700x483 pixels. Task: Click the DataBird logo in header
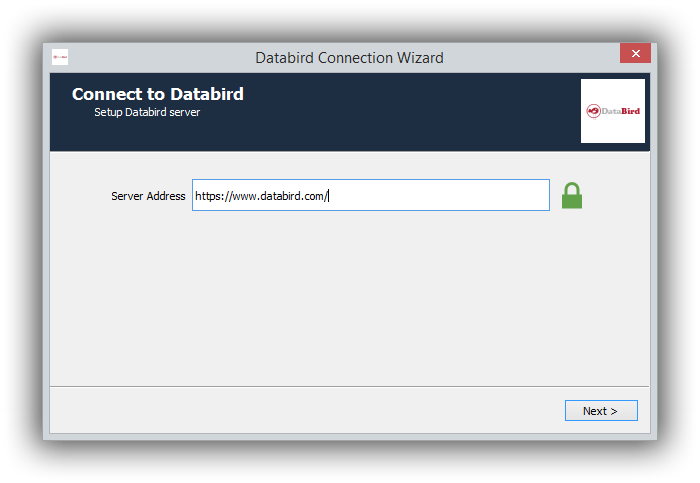point(612,111)
